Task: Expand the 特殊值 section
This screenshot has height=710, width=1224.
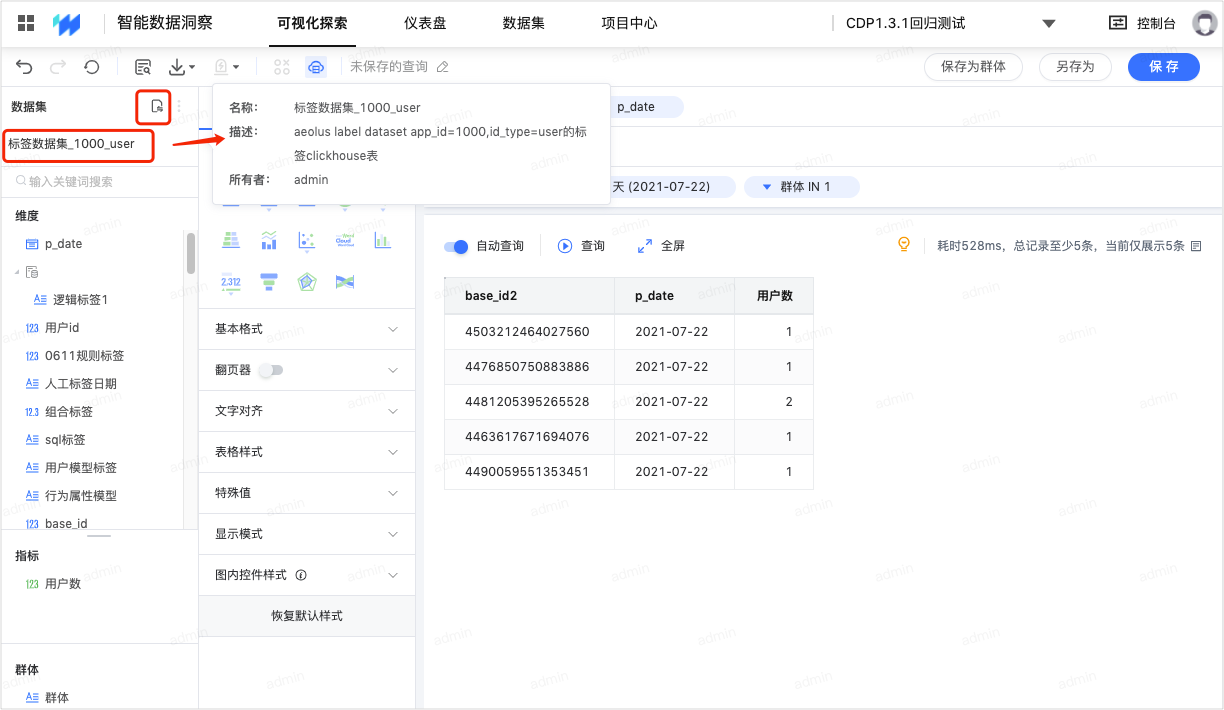Action: pyautogui.click(x=307, y=493)
